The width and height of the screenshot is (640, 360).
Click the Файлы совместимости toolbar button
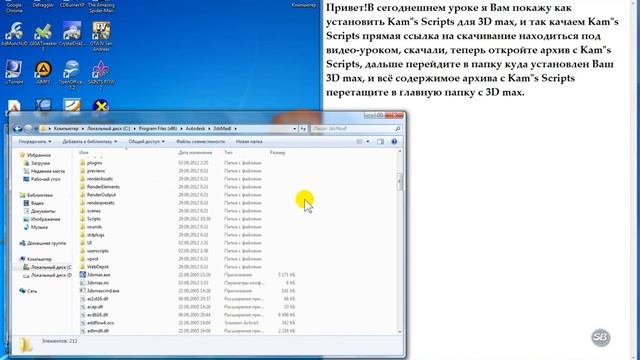(200, 142)
